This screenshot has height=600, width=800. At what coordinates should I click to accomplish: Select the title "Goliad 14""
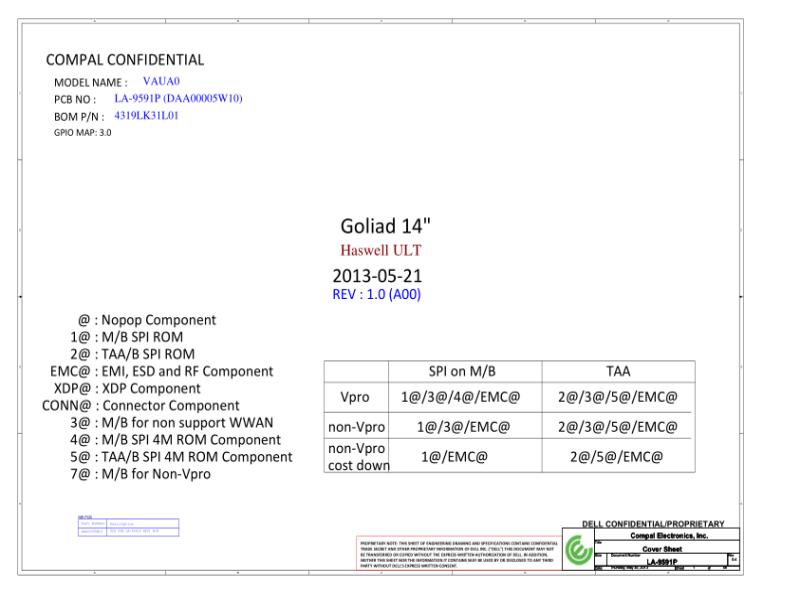386,226
